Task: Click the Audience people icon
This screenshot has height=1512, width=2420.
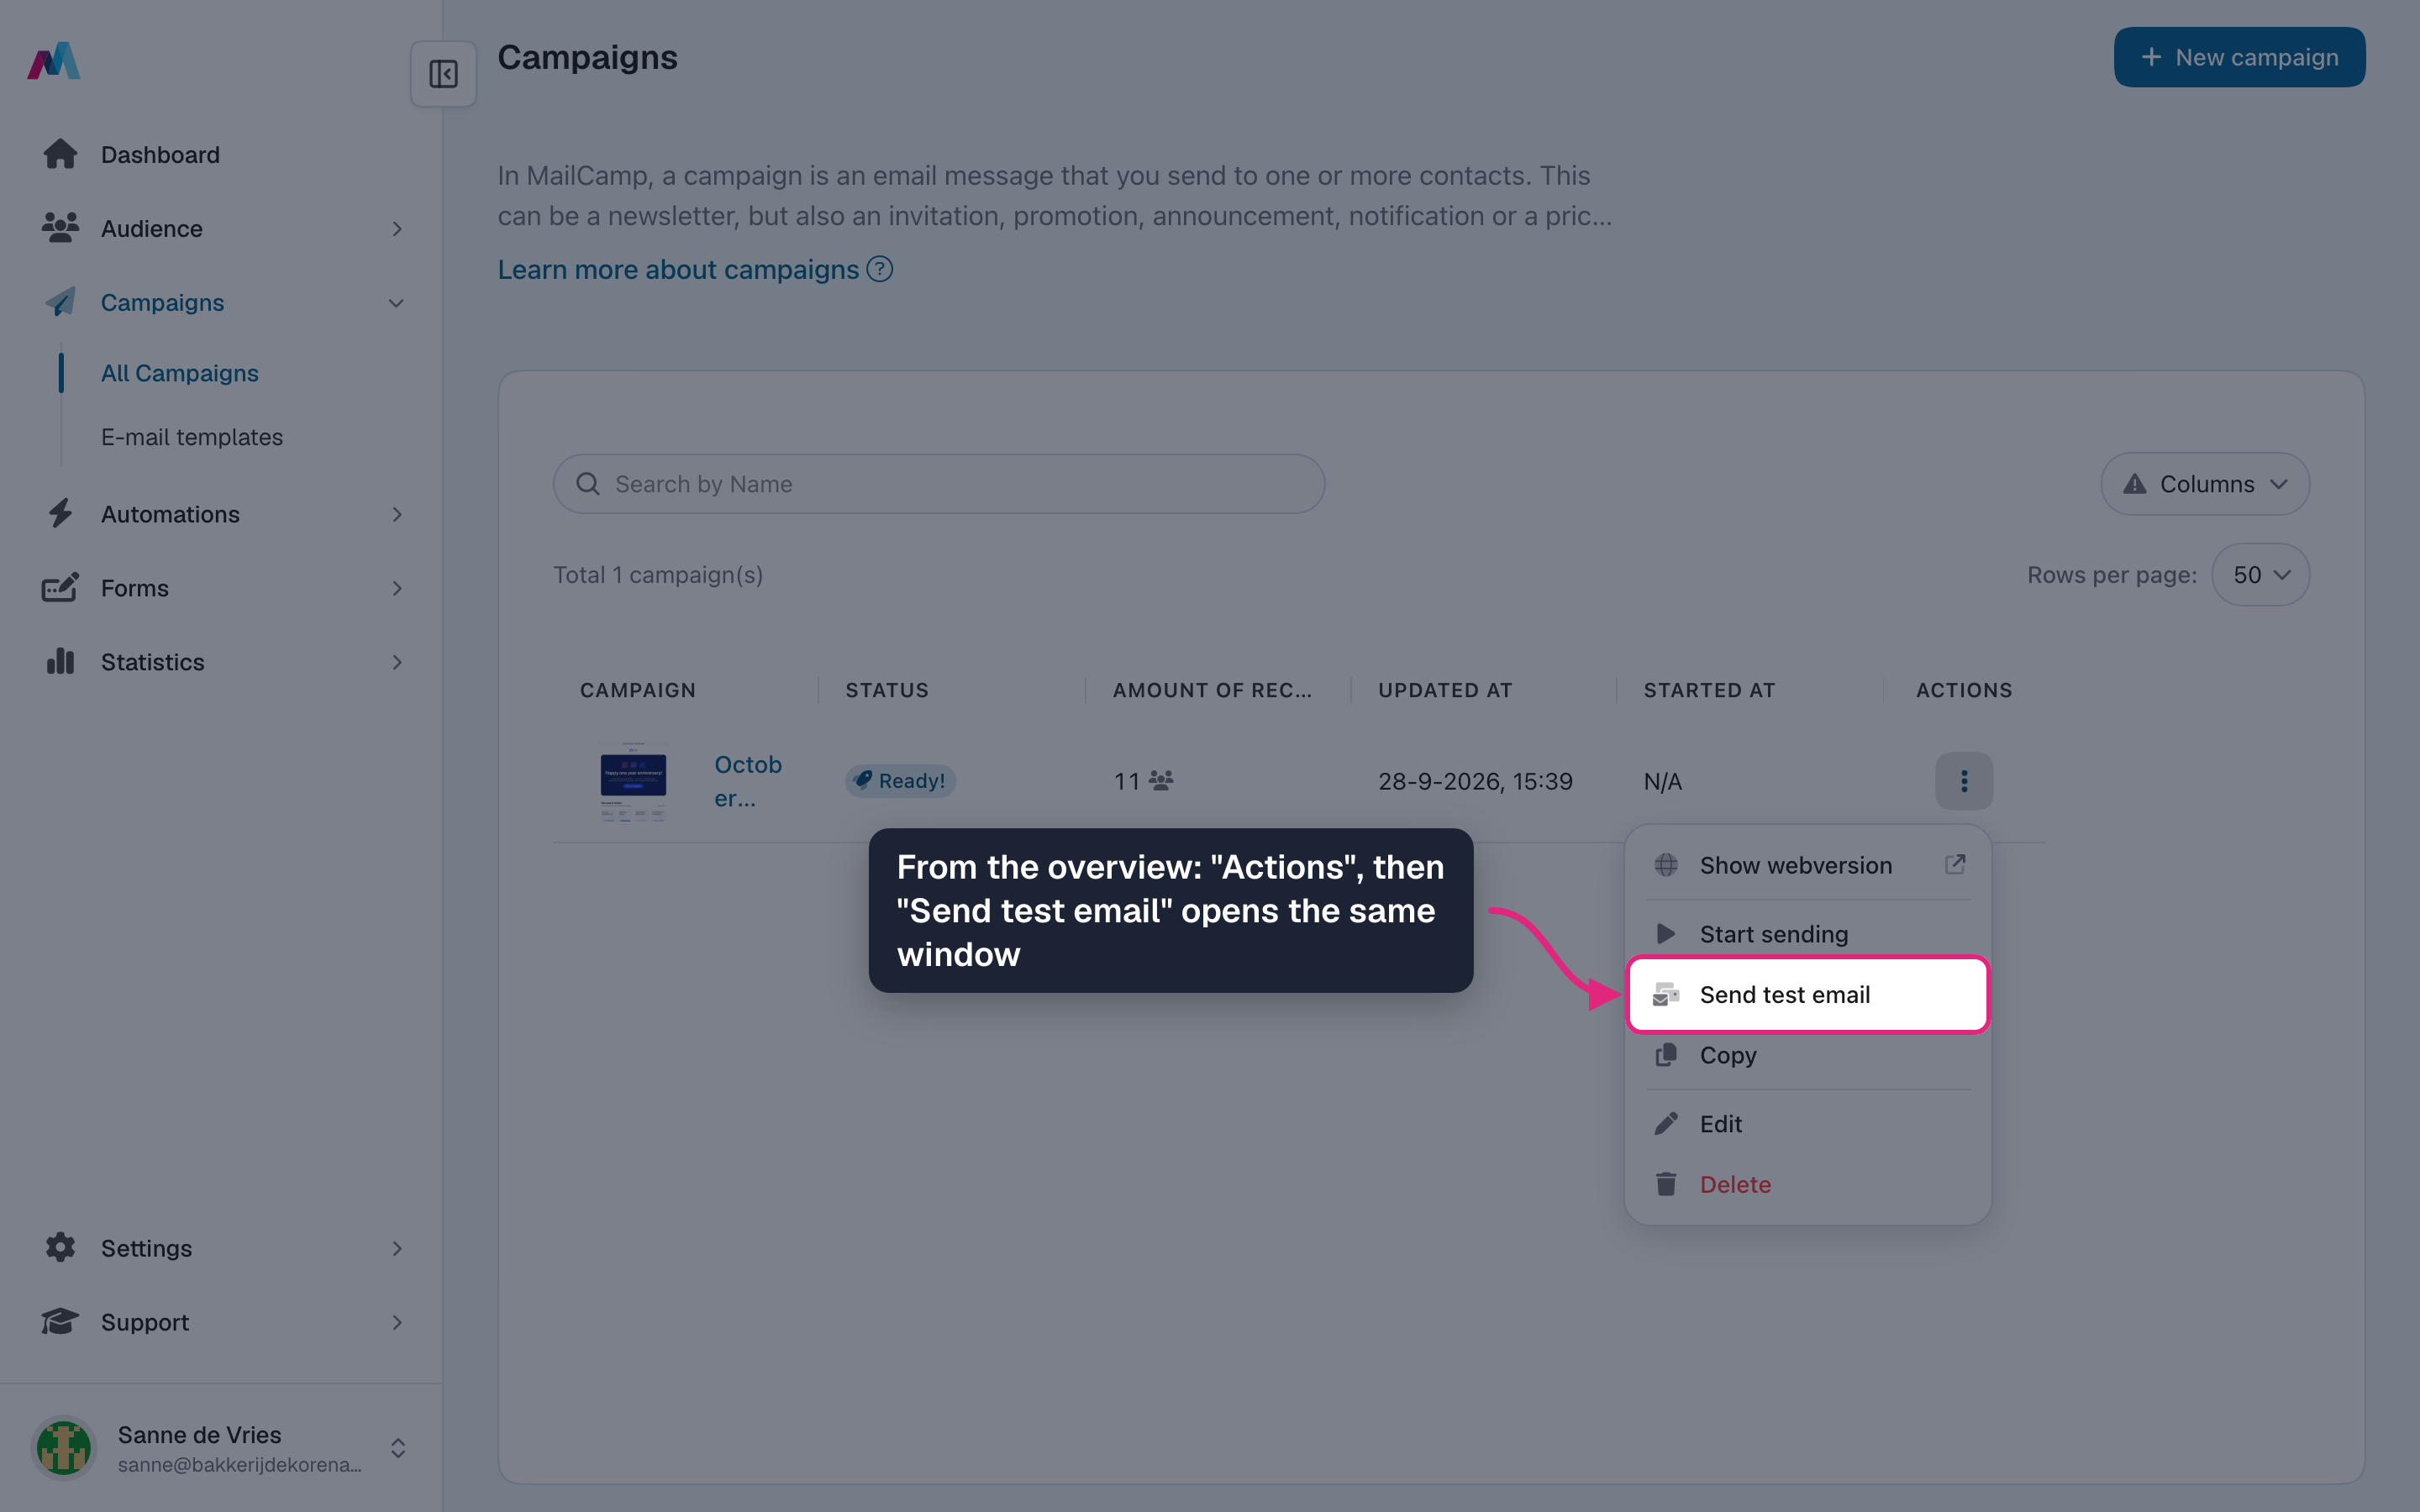Action: [x=60, y=228]
